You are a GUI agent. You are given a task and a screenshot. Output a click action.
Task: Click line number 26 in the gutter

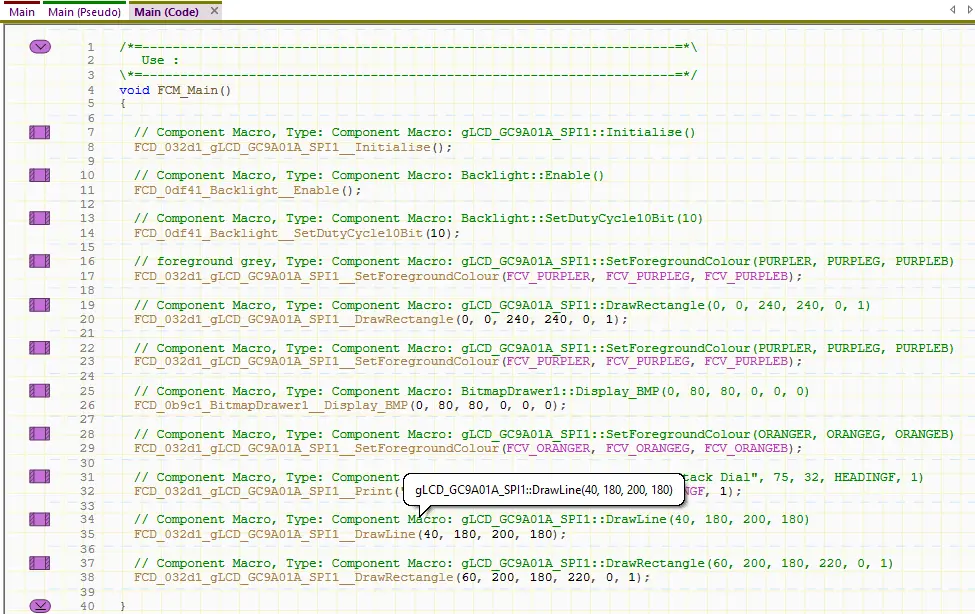tap(90, 405)
